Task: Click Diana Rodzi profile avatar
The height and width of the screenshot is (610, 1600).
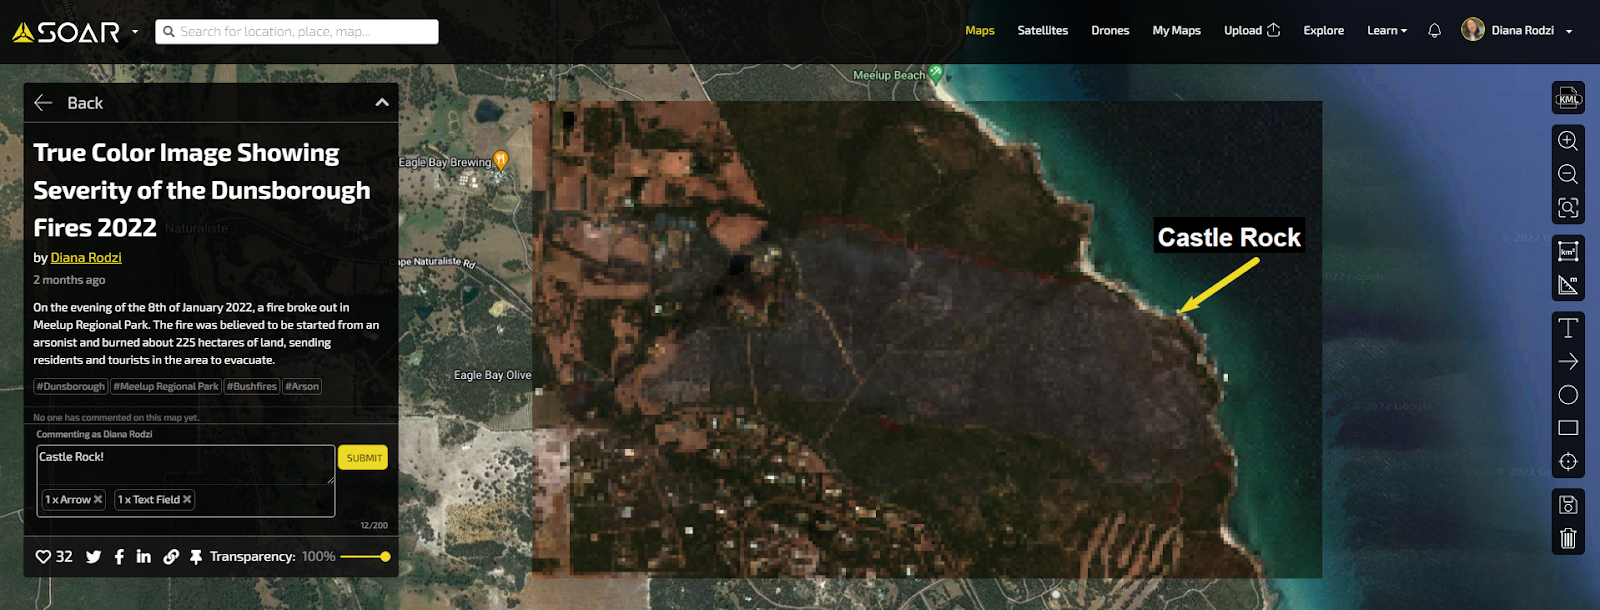Action: [1473, 30]
